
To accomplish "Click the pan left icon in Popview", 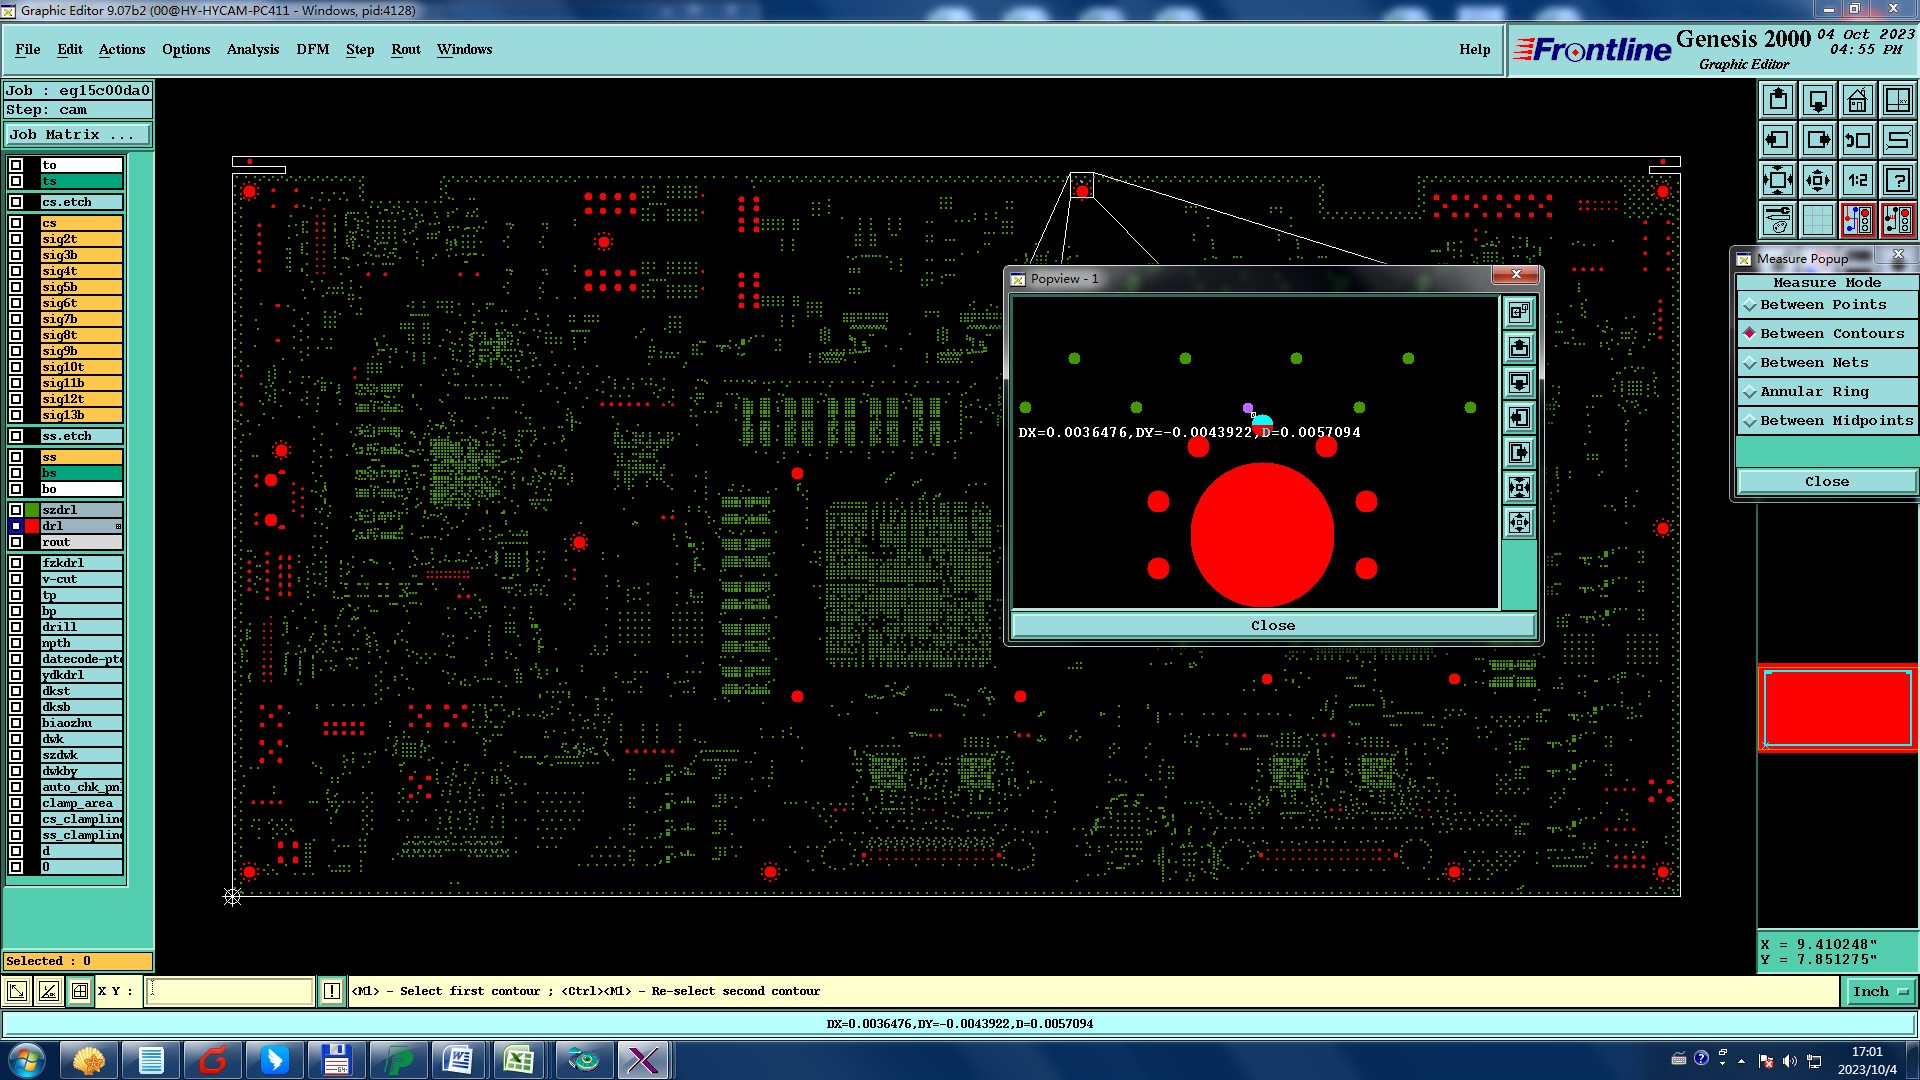I will (x=1519, y=418).
